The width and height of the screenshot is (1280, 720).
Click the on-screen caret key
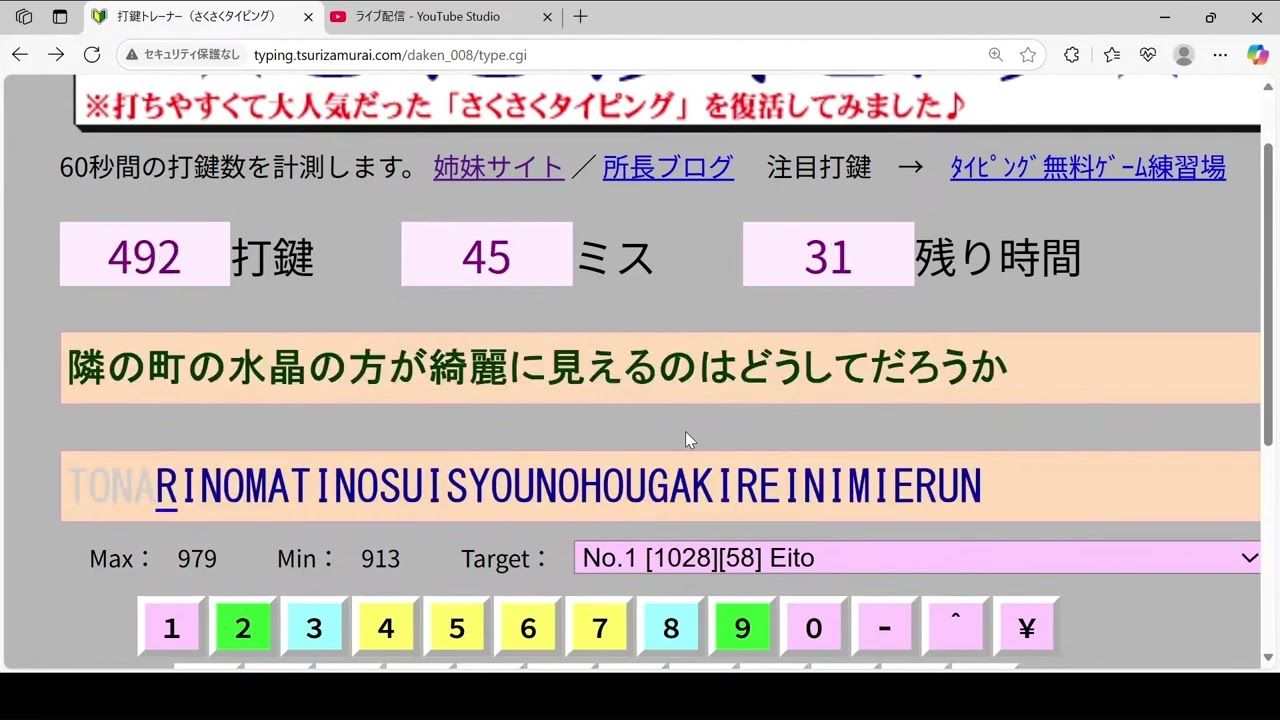click(x=955, y=628)
